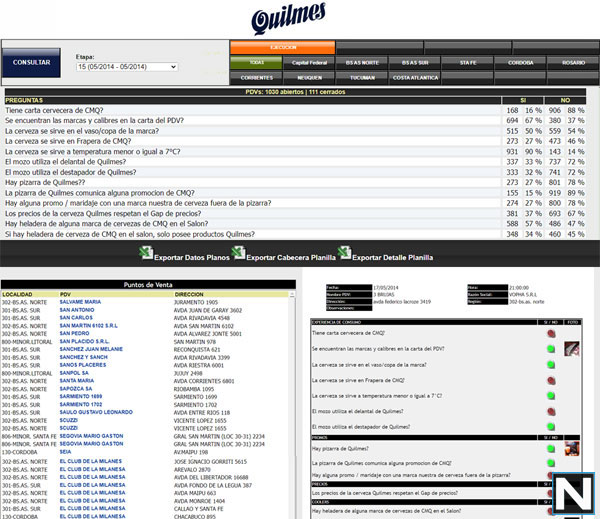Viewport: 600px width, 519px height.
Task: Click the LOCALIDAD column header
Action: (17, 294)
